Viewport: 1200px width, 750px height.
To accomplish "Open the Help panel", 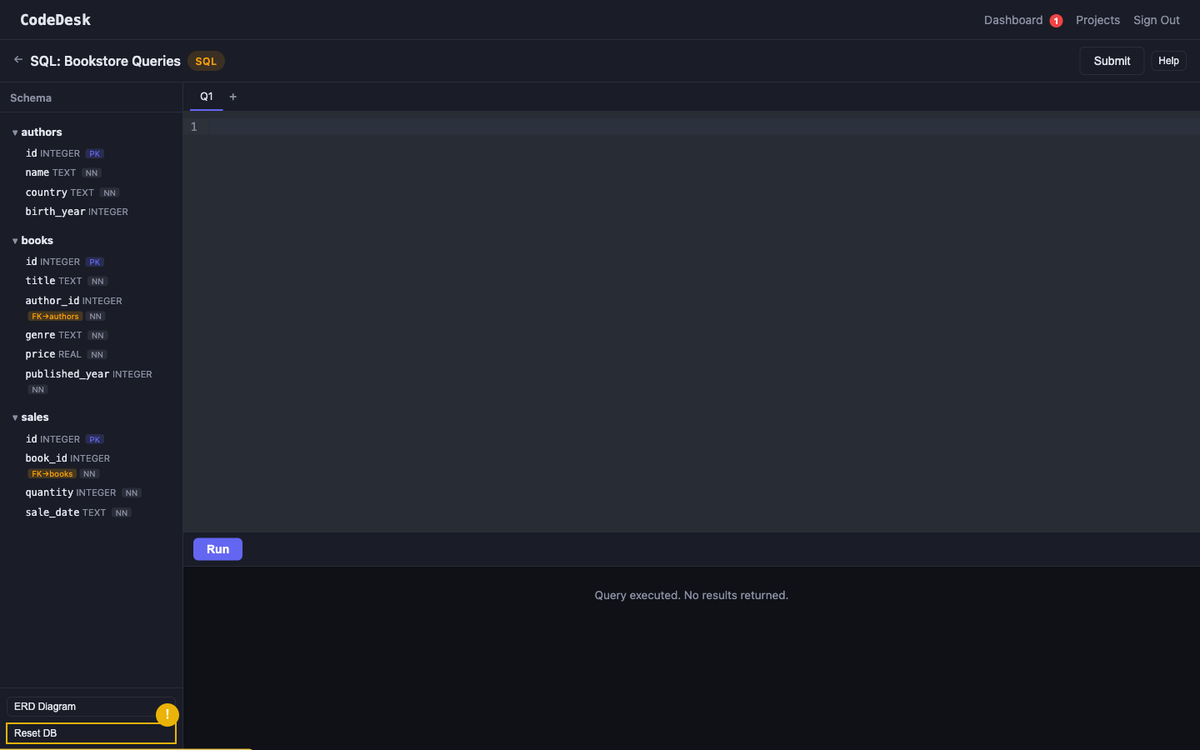I will 1168,61.
